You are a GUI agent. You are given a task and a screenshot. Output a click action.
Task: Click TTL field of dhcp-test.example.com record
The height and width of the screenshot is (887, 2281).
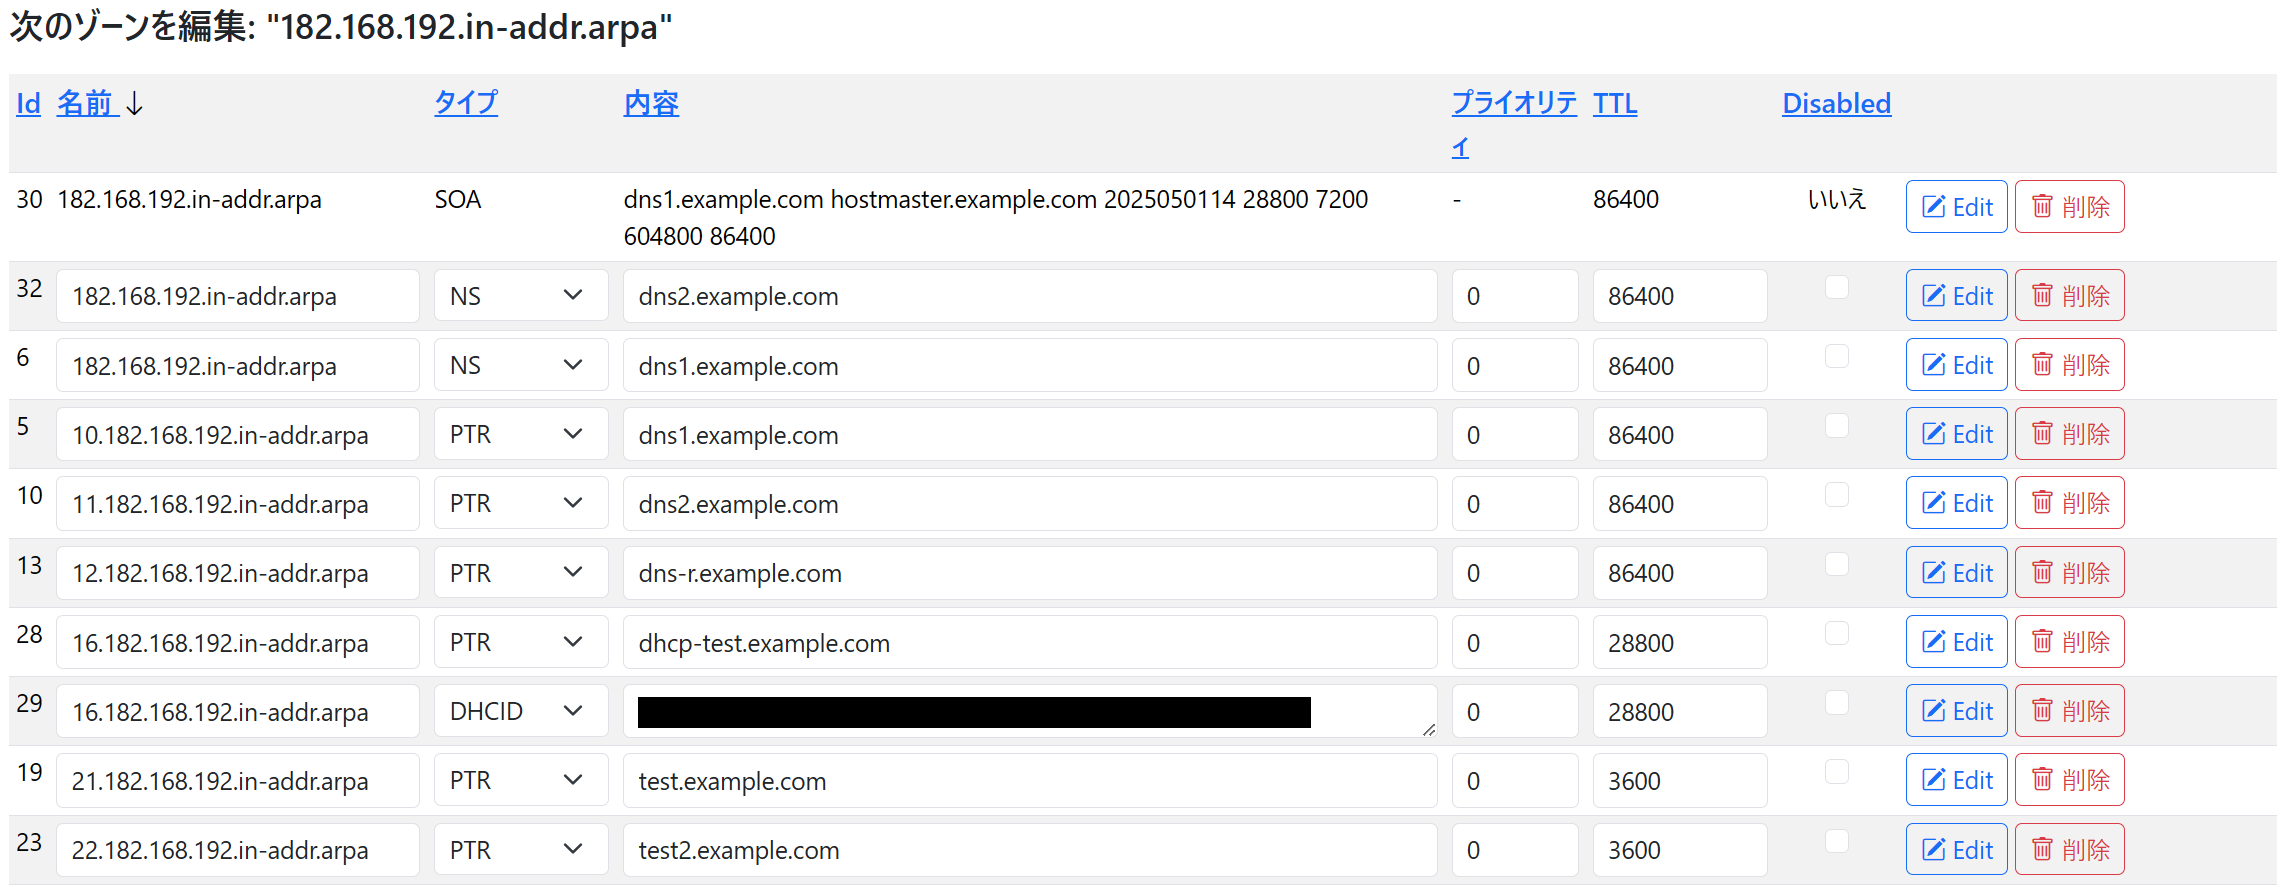1680,642
